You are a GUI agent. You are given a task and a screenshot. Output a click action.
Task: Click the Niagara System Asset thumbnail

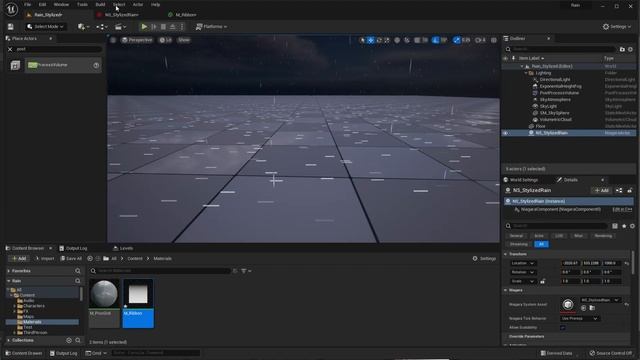click(568, 304)
